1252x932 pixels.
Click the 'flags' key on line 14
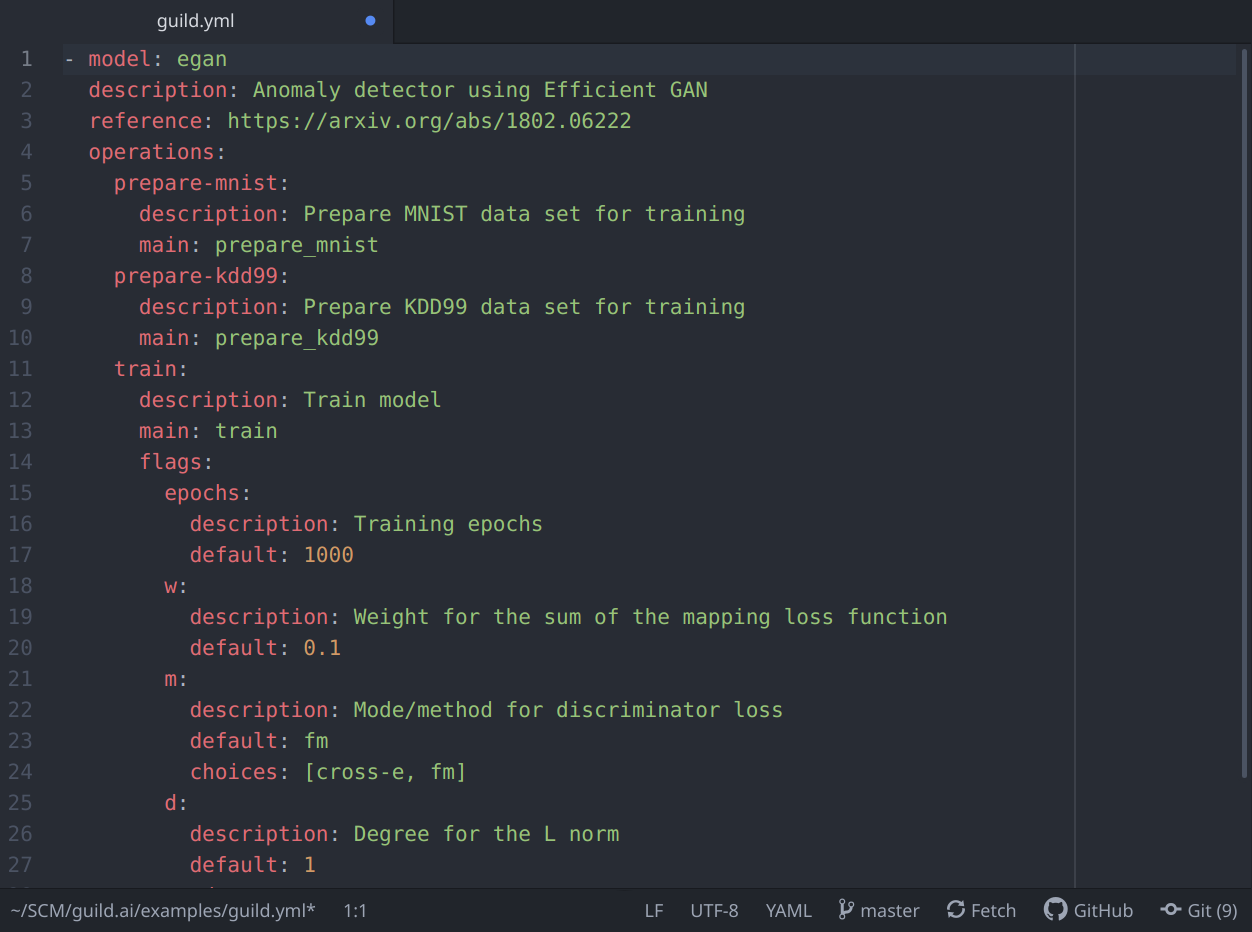[x=170, y=462]
